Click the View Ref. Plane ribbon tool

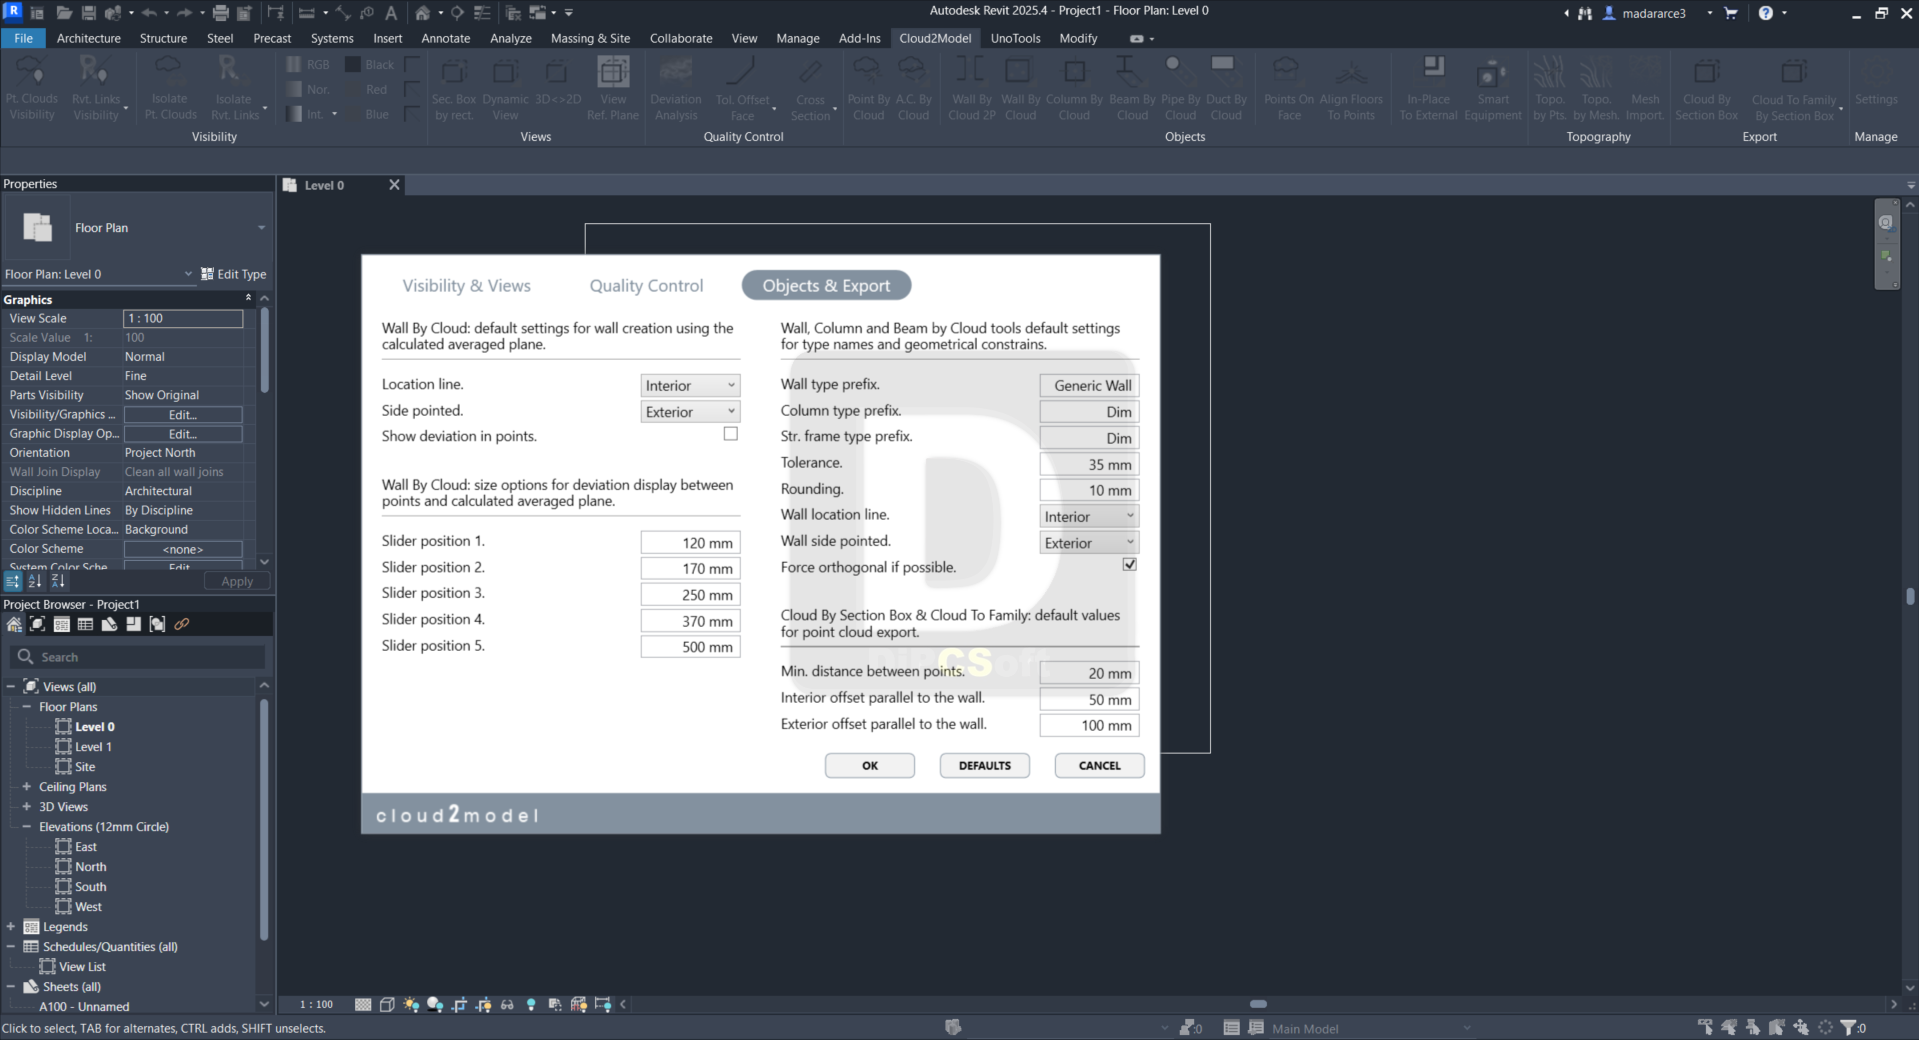point(613,89)
